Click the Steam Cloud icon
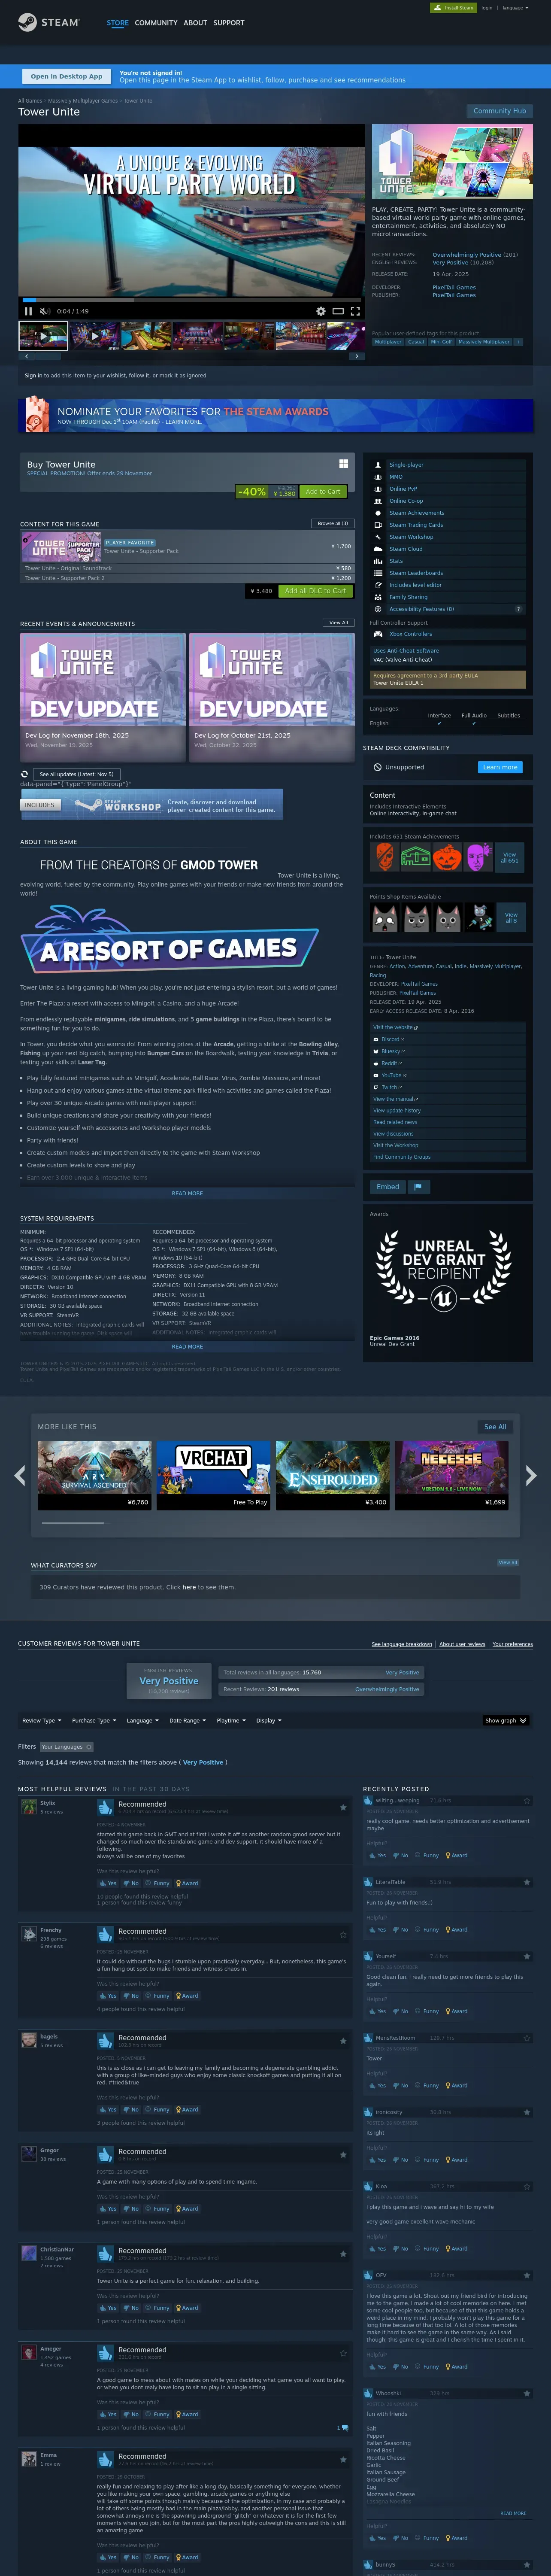551x2576 pixels. [378, 549]
